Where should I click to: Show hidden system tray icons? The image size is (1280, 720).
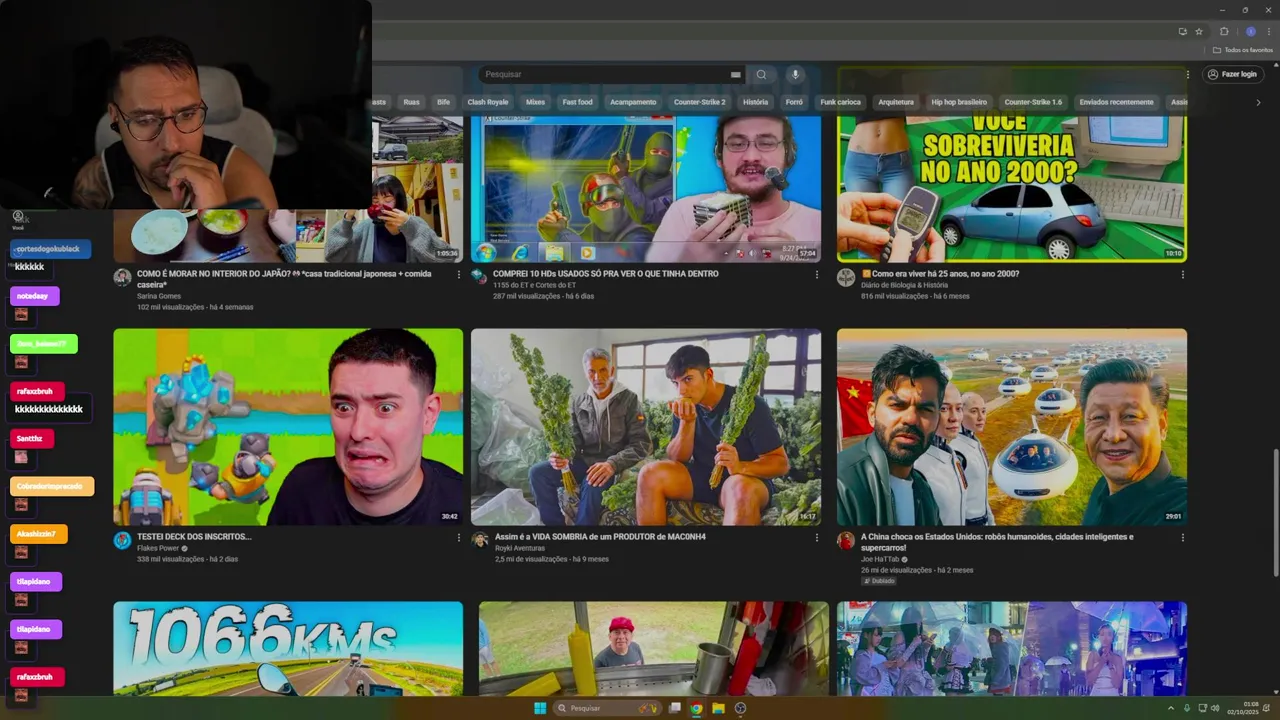coord(1171,708)
